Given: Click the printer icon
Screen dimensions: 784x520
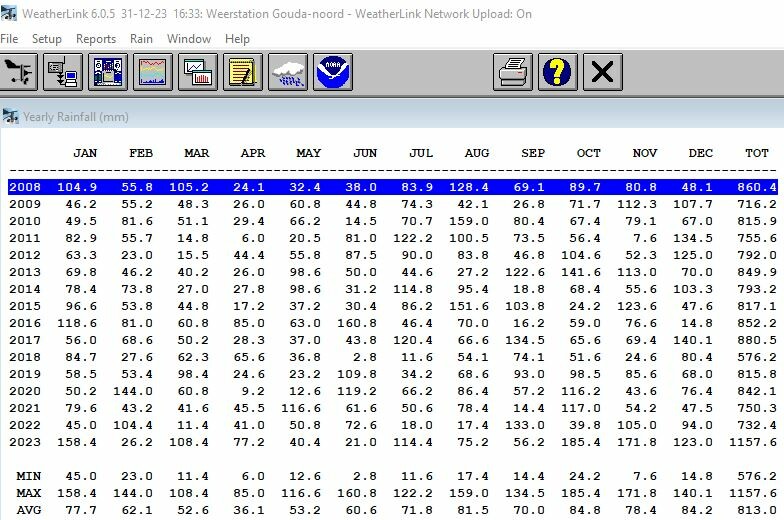Looking at the screenshot, I should pos(512,72).
